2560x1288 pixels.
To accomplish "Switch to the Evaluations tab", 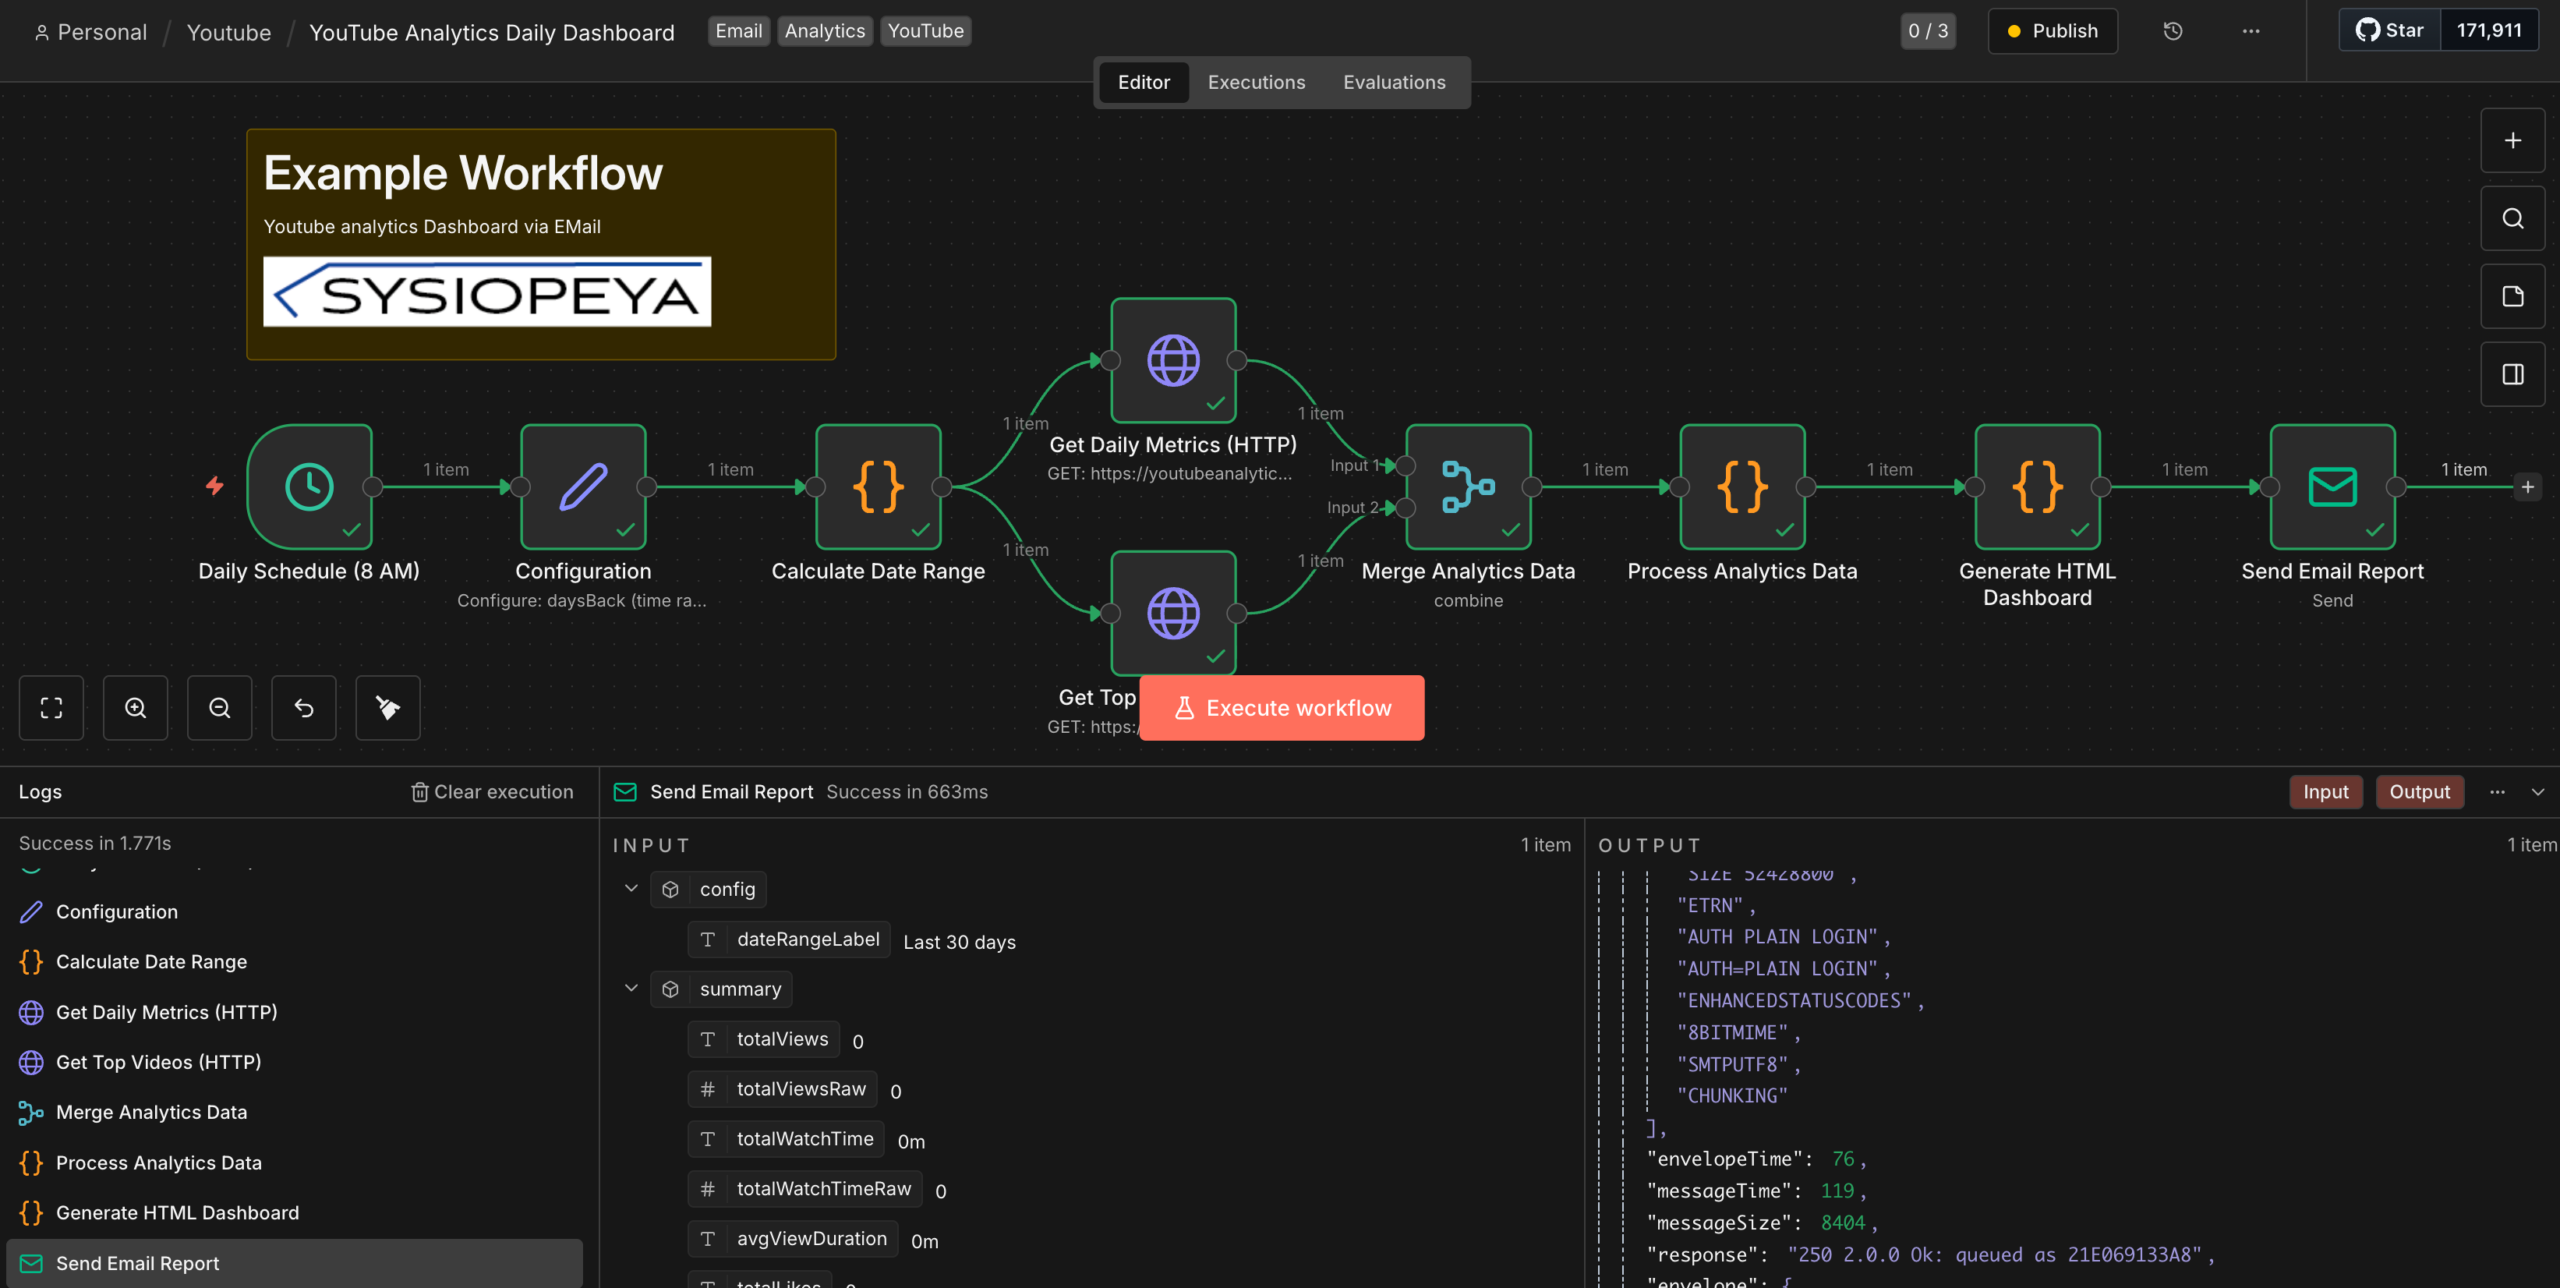I will coord(1394,82).
